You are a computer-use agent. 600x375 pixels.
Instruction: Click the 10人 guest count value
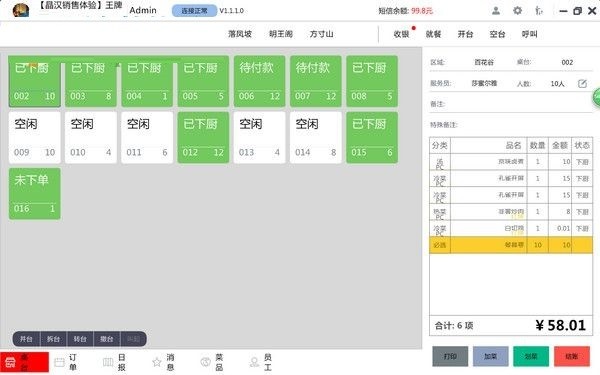[558, 84]
